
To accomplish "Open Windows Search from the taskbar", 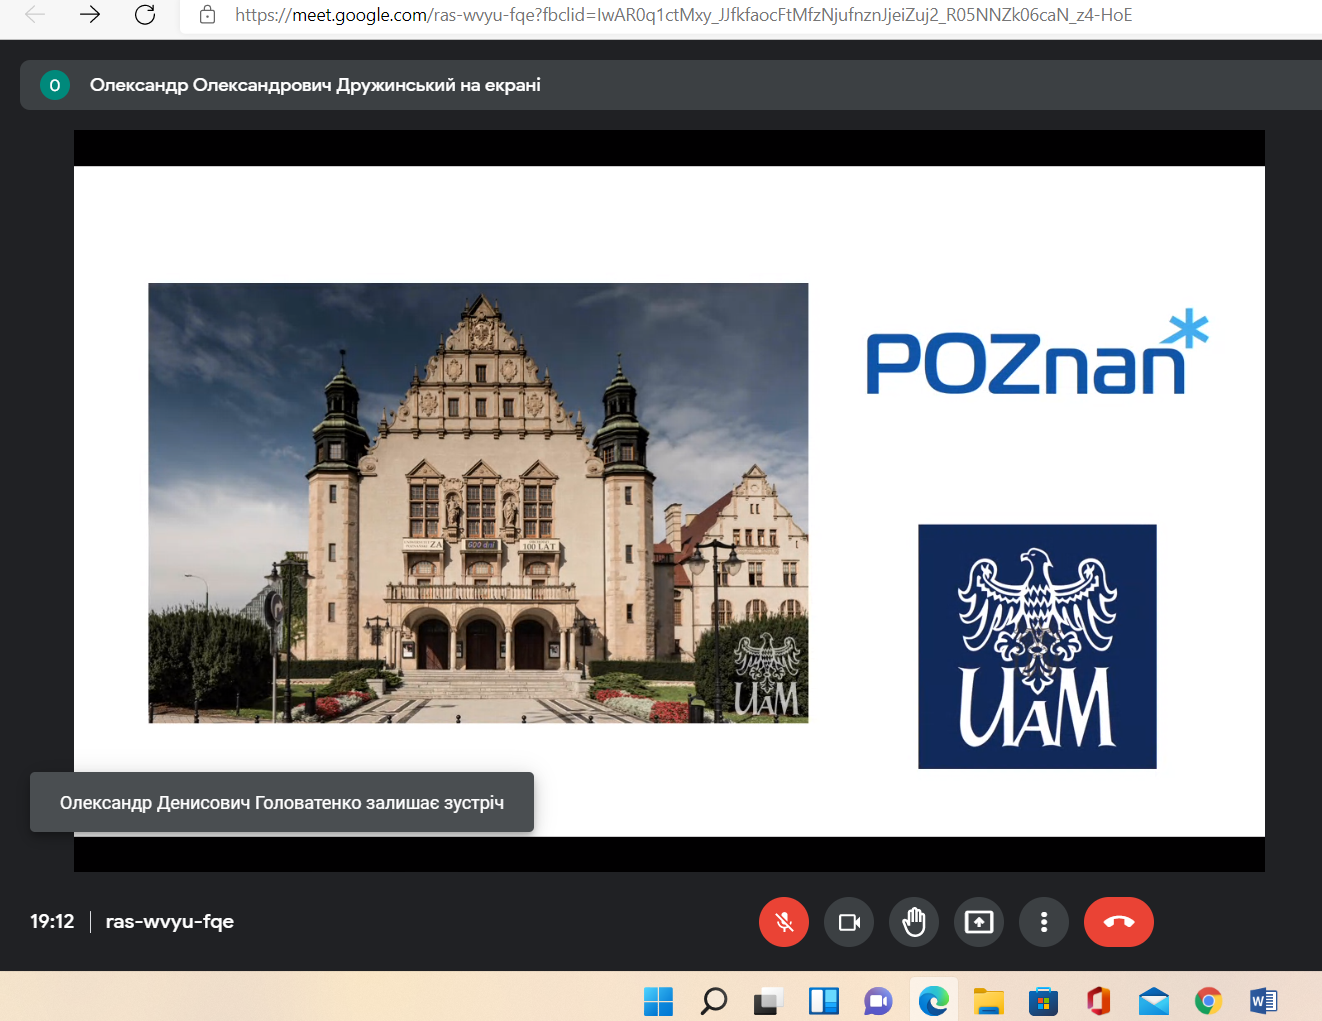I will tap(714, 1000).
